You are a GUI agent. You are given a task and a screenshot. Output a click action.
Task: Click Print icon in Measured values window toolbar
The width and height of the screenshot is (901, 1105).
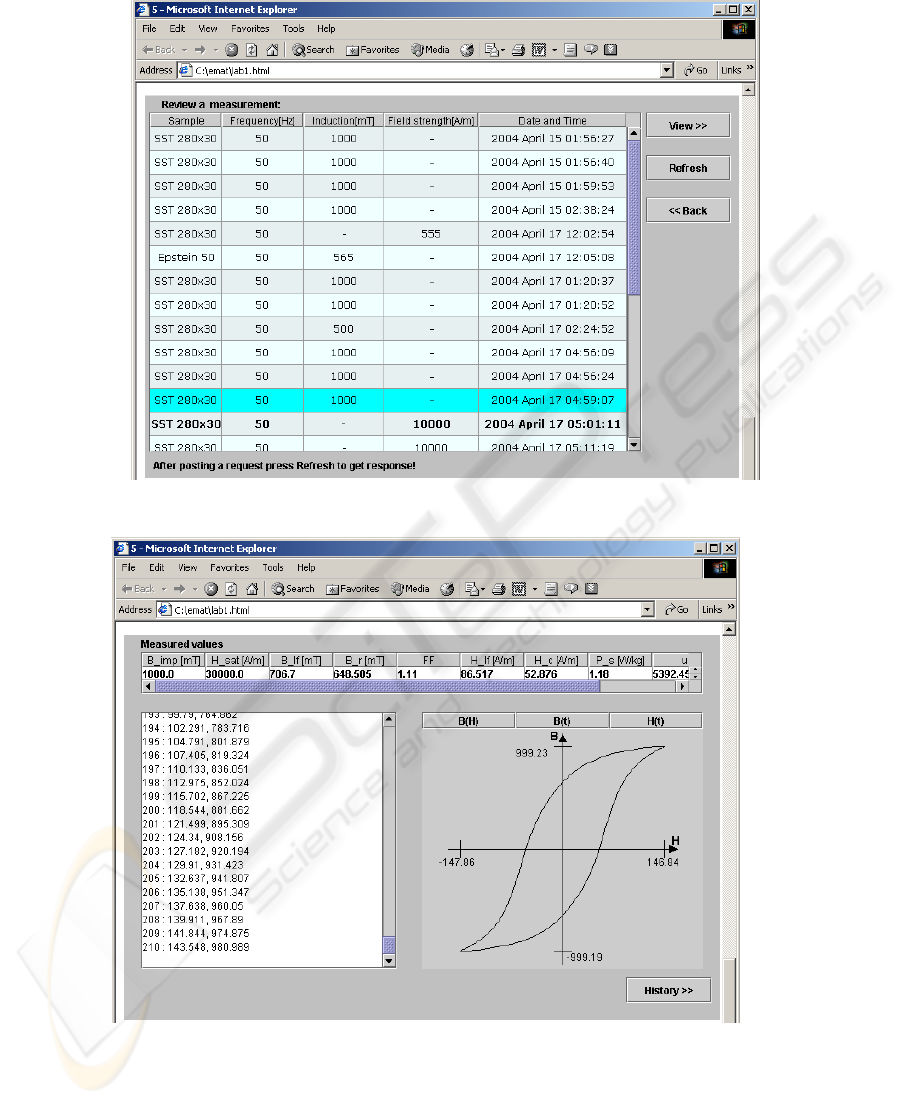498,589
